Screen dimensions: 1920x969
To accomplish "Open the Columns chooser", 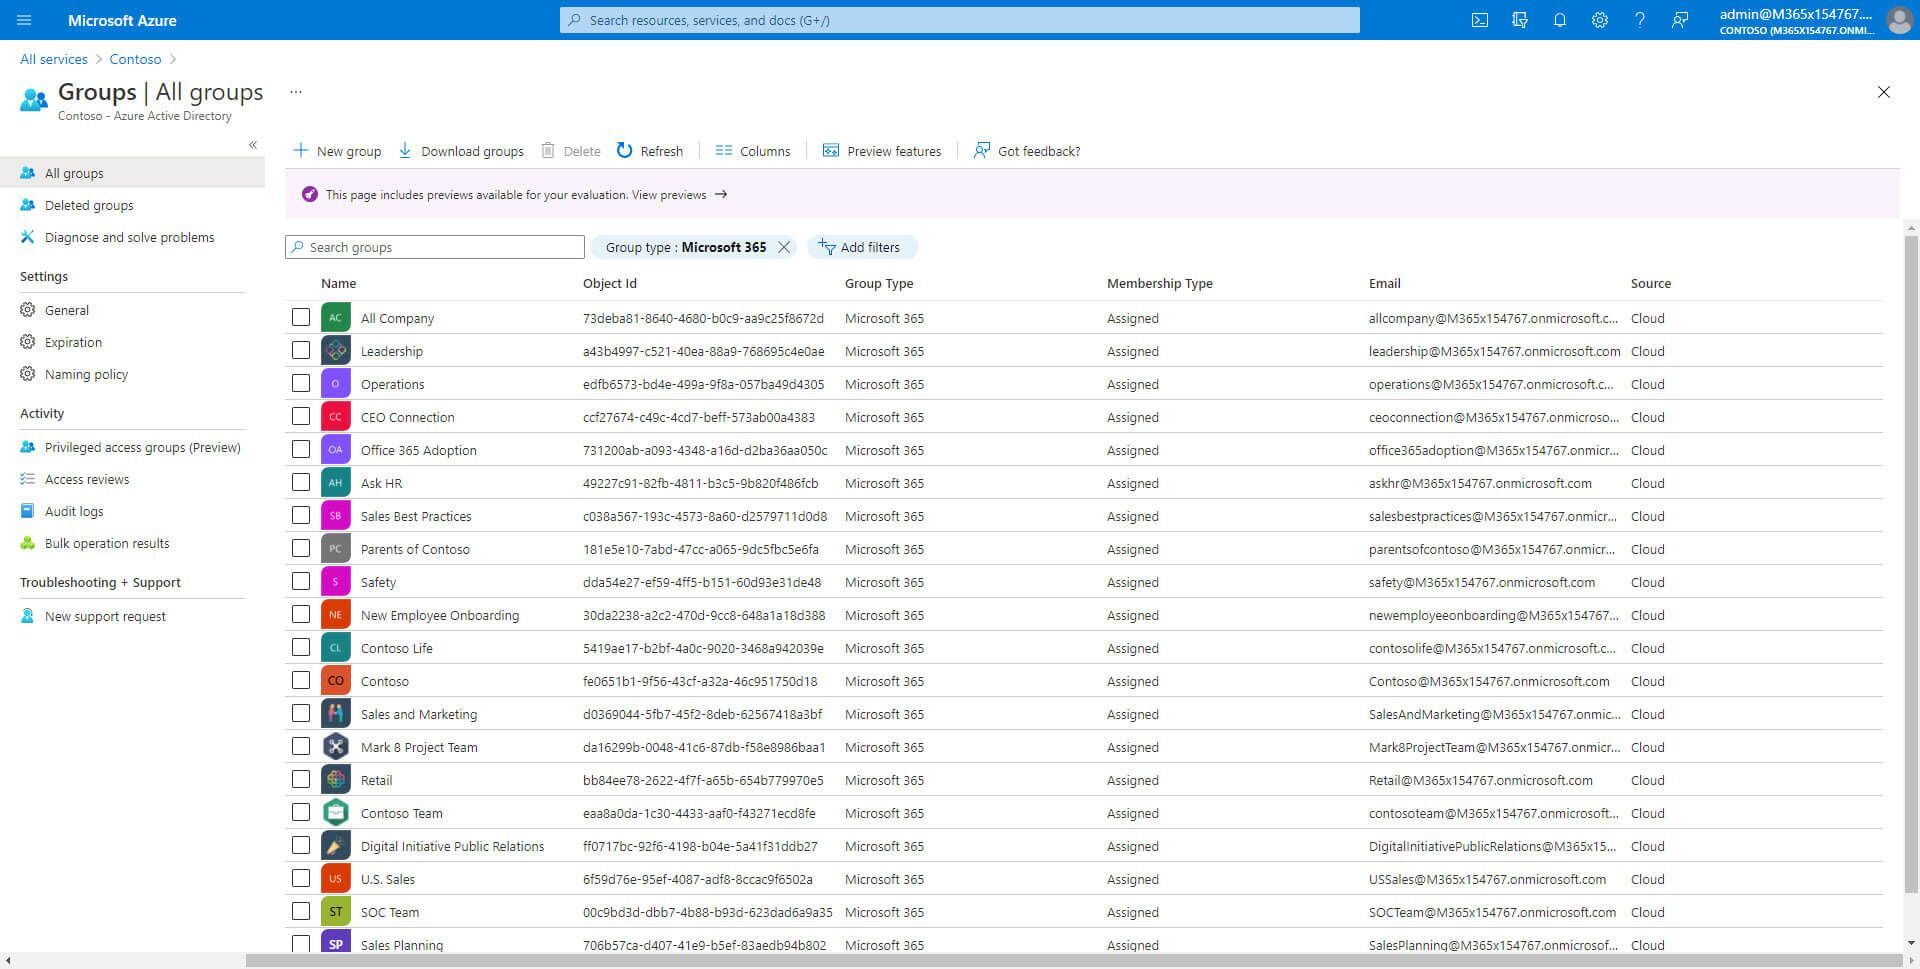I will (753, 151).
